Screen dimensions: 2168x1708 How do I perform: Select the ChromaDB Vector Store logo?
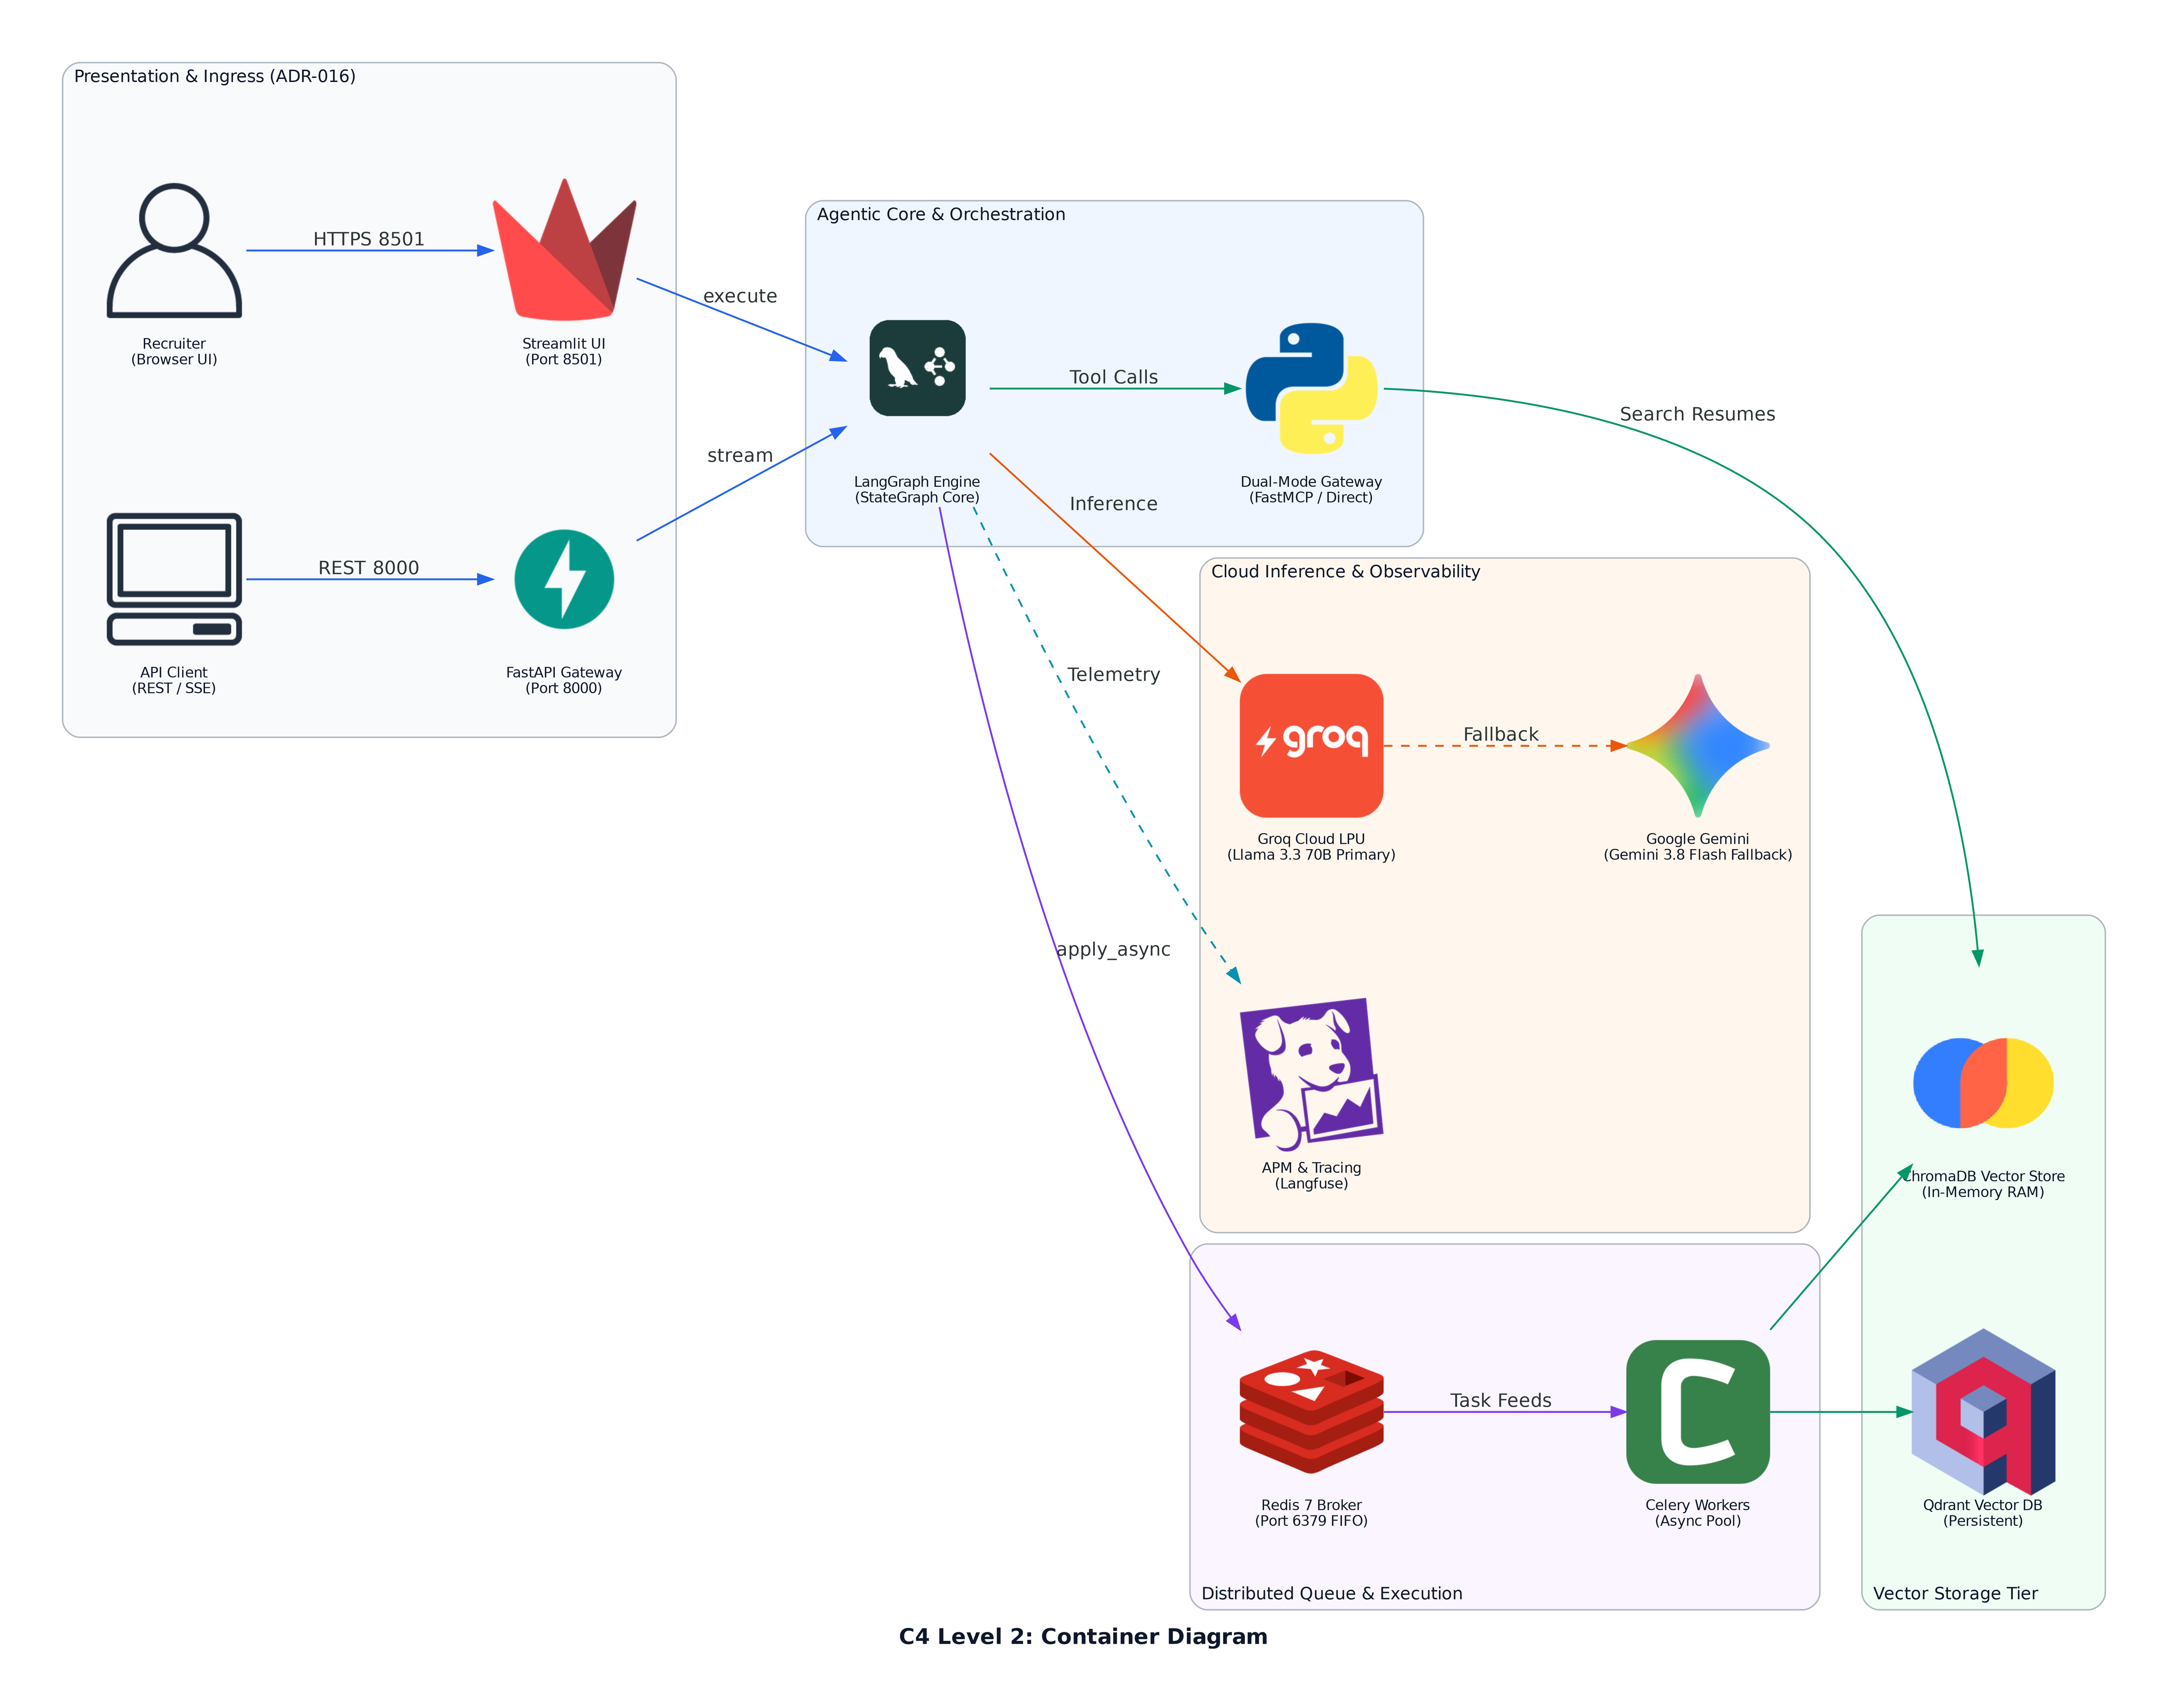[1983, 1083]
